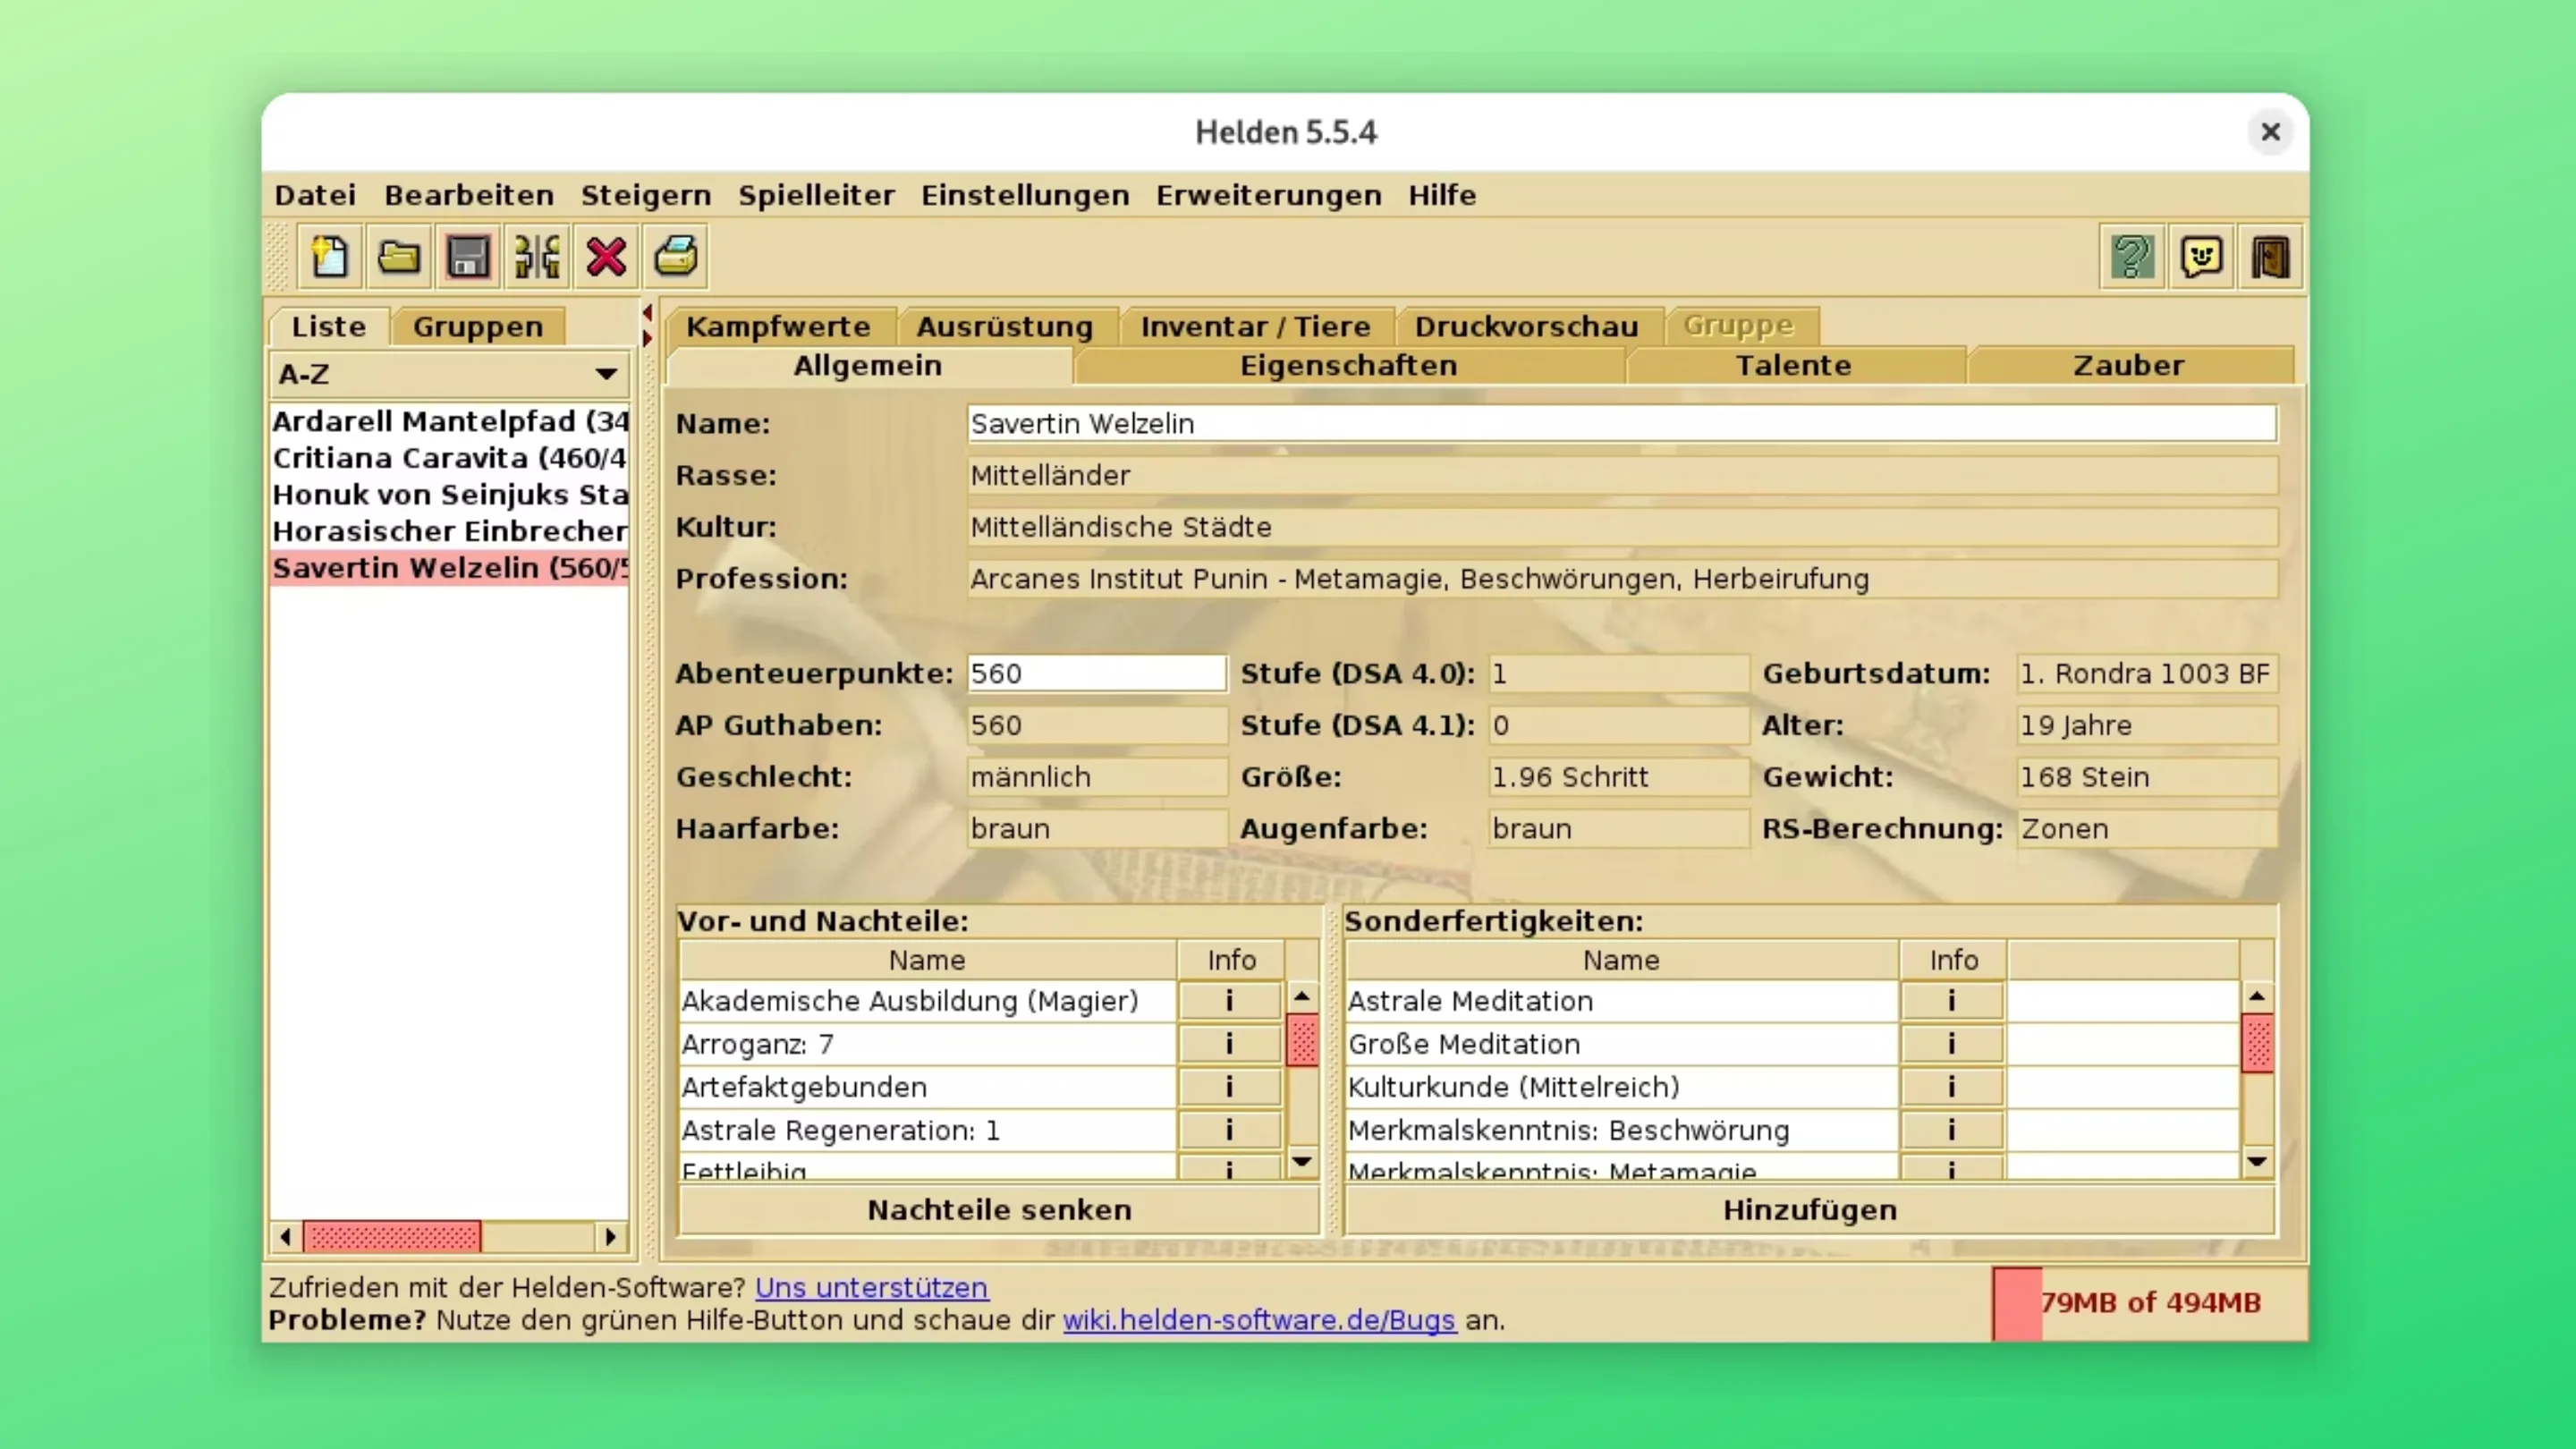Send feedback via the smiley speech bubble icon
Viewport: 2576px width, 1449px height.
2201,257
